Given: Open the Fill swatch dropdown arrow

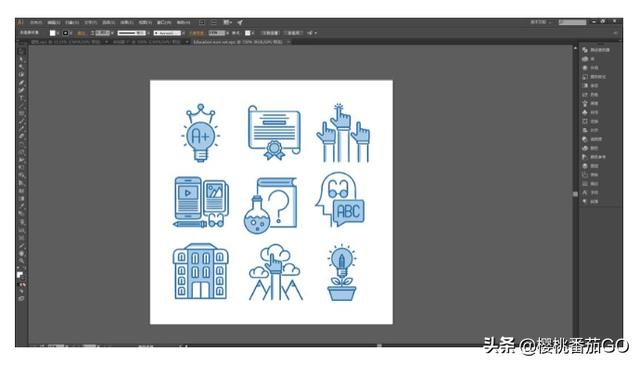Looking at the screenshot, I should click(58, 33).
